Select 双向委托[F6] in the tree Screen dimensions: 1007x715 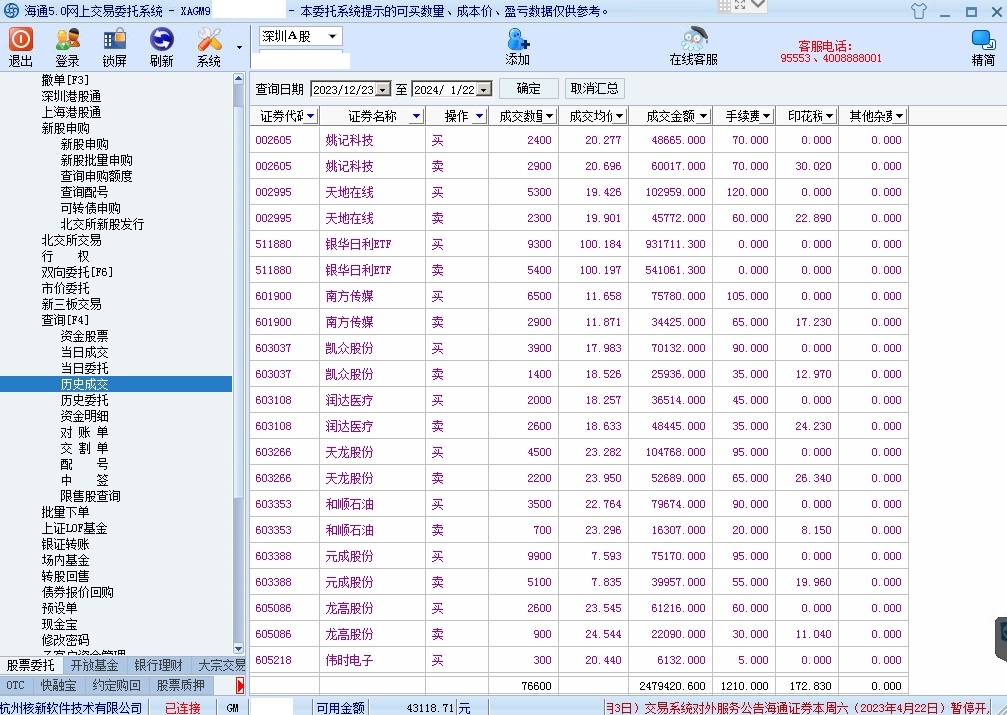point(77,272)
